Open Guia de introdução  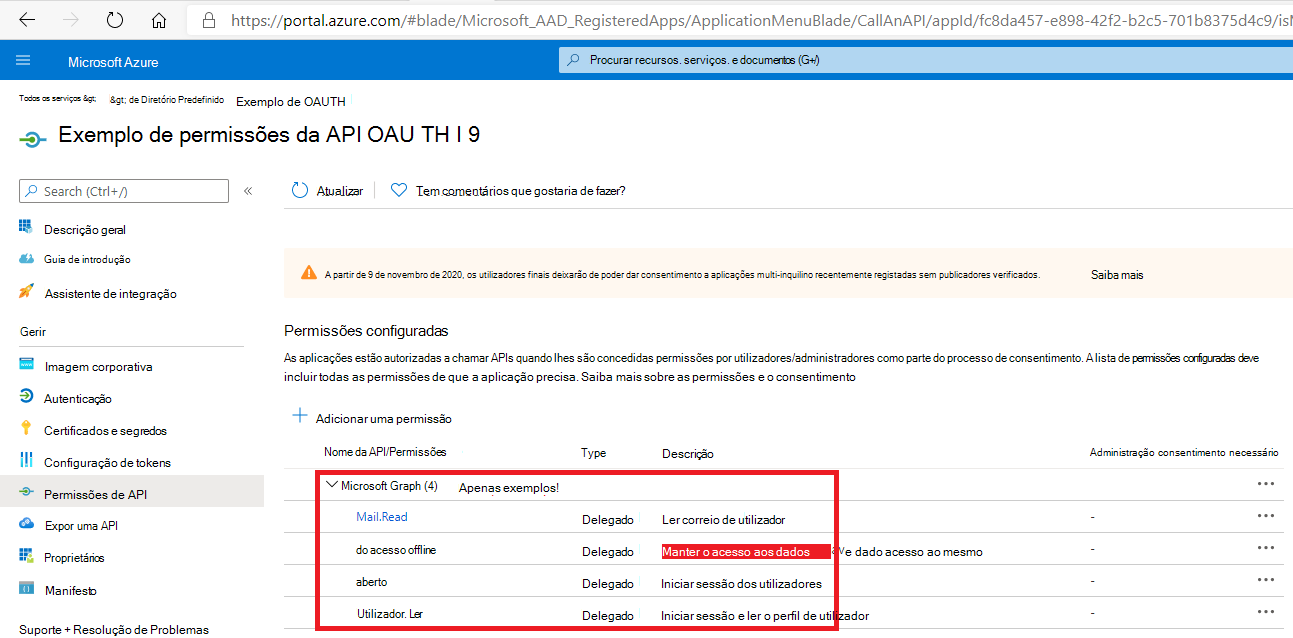pyautogui.click(x=87, y=259)
